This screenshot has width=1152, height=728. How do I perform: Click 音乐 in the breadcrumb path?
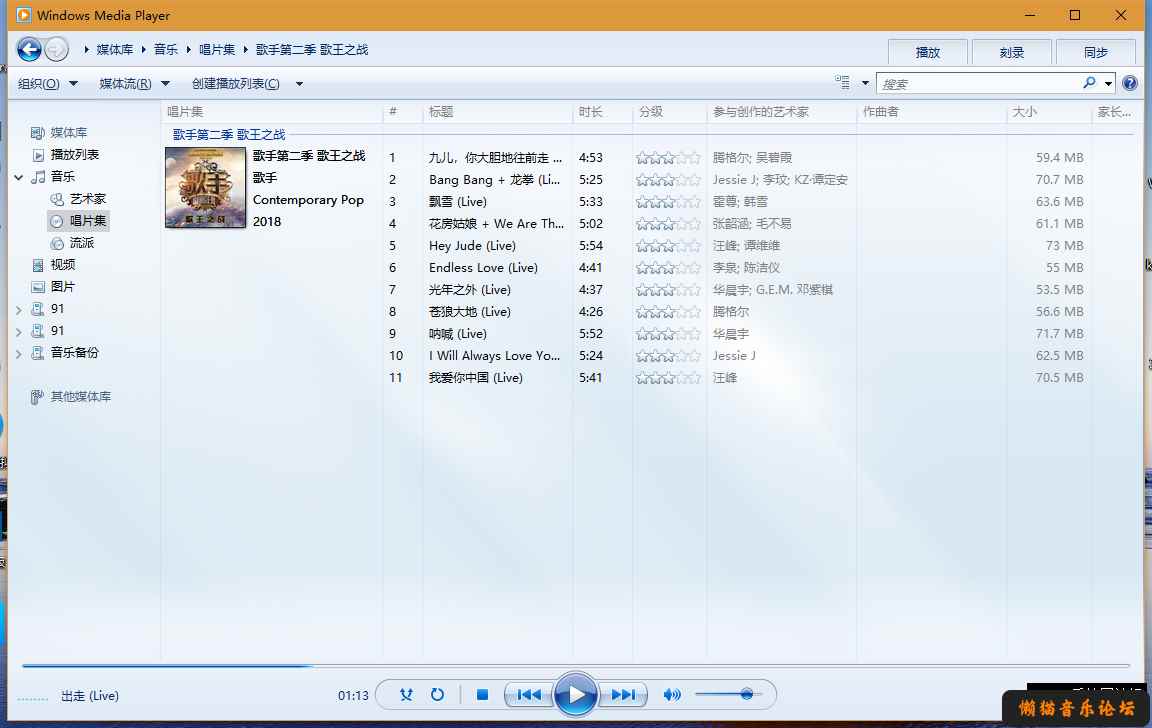[166, 50]
